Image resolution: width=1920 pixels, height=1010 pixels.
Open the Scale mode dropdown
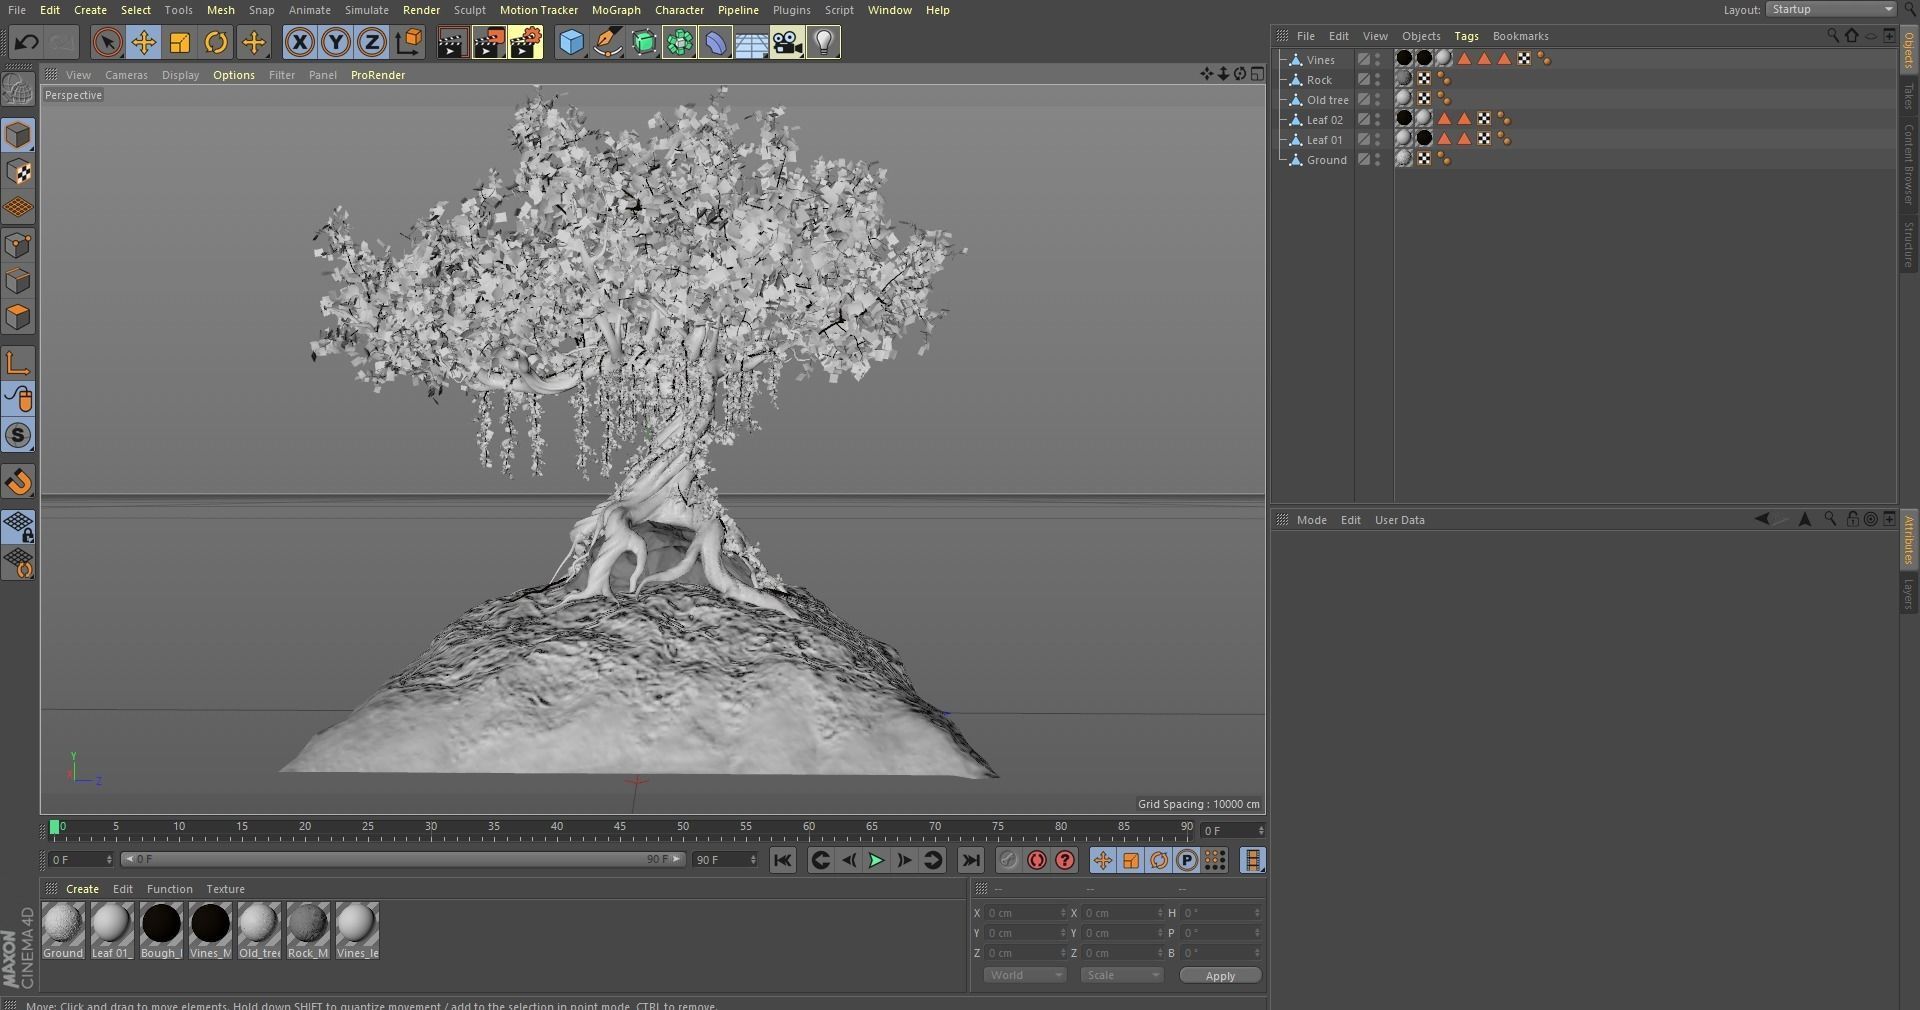pyautogui.click(x=1122, y=975)
